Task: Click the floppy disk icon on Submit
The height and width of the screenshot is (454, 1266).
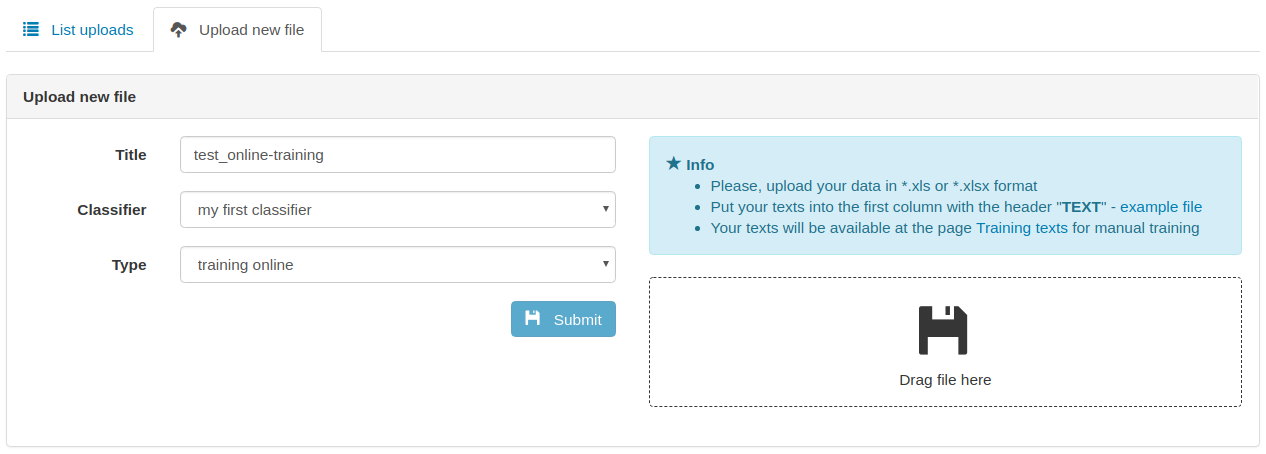Action: tap(533, 318)
